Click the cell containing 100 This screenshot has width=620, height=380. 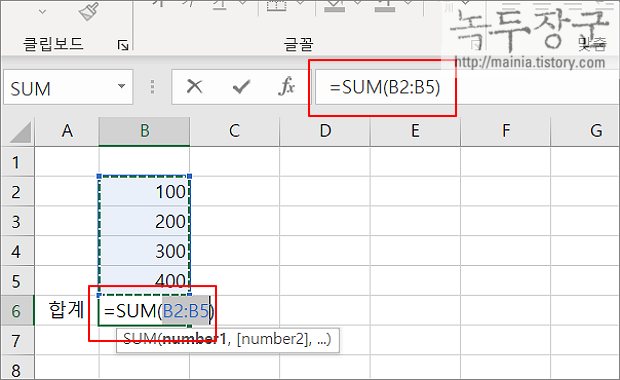(144, 191)
